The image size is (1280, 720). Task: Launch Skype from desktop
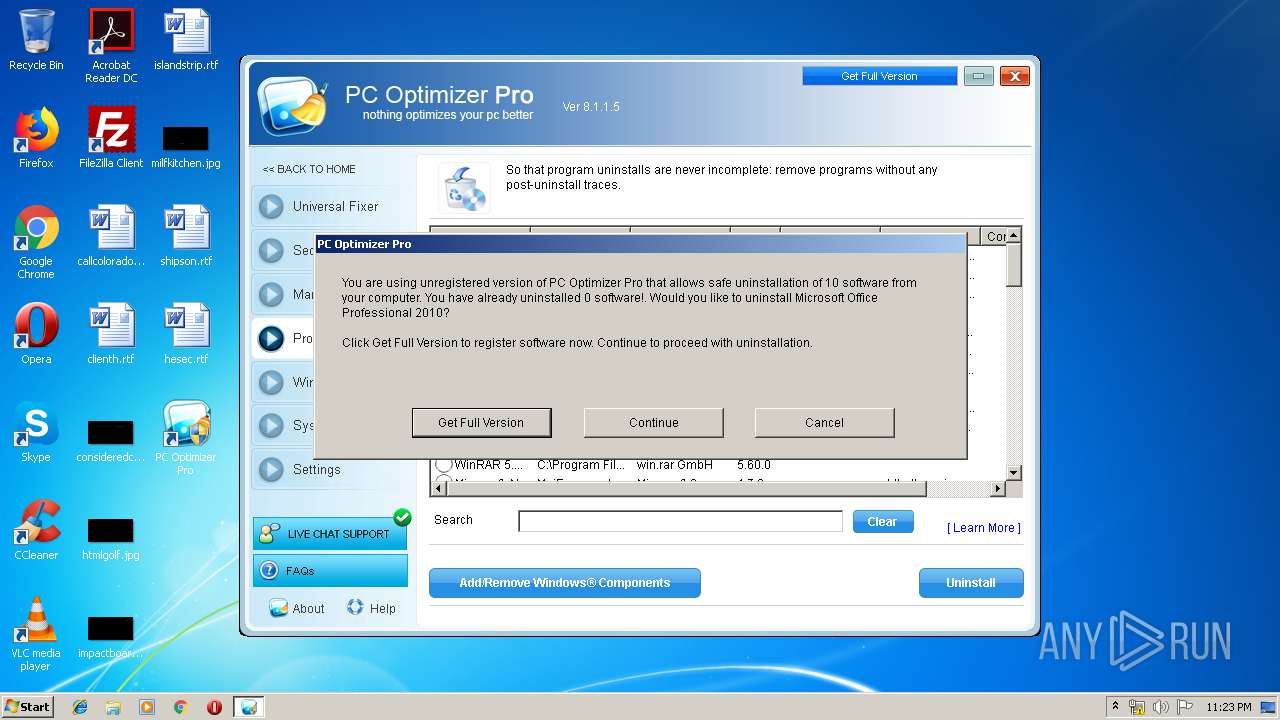click(36, 432)
